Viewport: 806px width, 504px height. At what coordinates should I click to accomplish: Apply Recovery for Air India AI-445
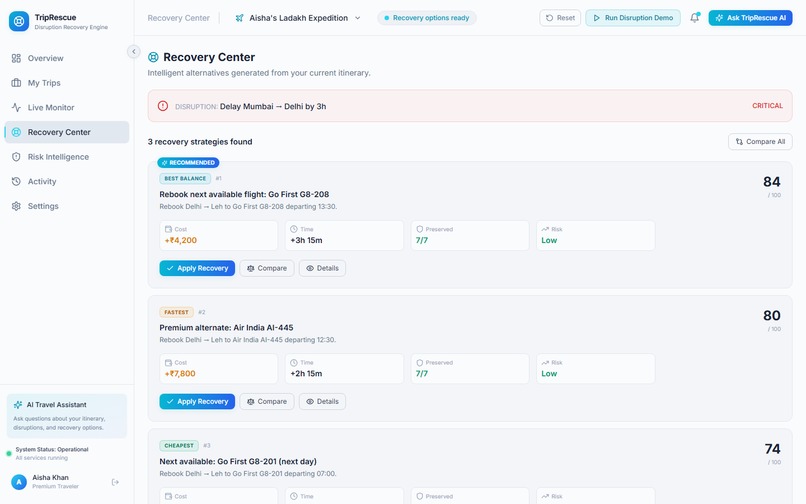point(197,402)
